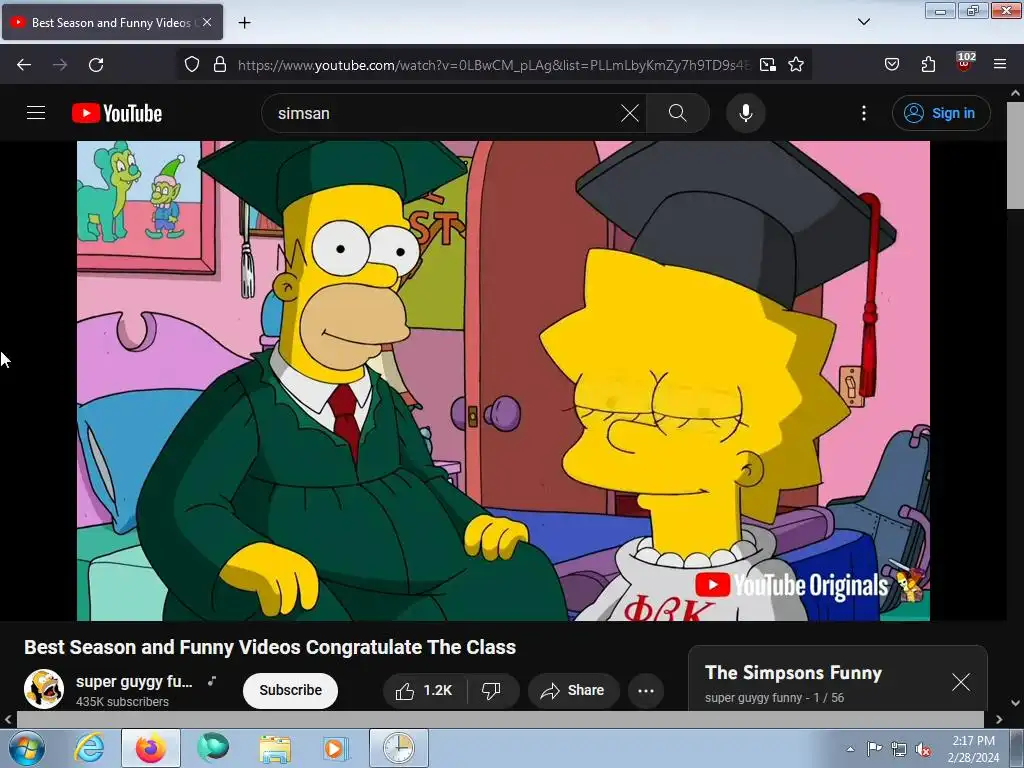Click the video title text
Image resolution: width=1024 pixels, height=768 pixels.
270,647
